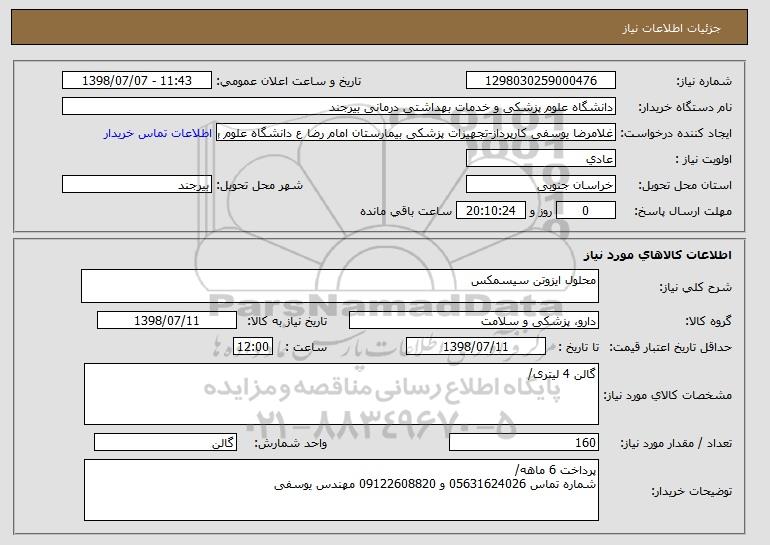770x545 pixels.
Task: Click the public announcement date field 1398/07/07 - 11:43
Action: click(x=137, y=81)
